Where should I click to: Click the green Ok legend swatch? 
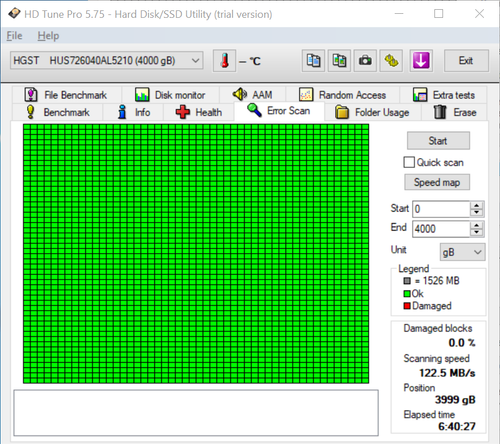[407, 294]
